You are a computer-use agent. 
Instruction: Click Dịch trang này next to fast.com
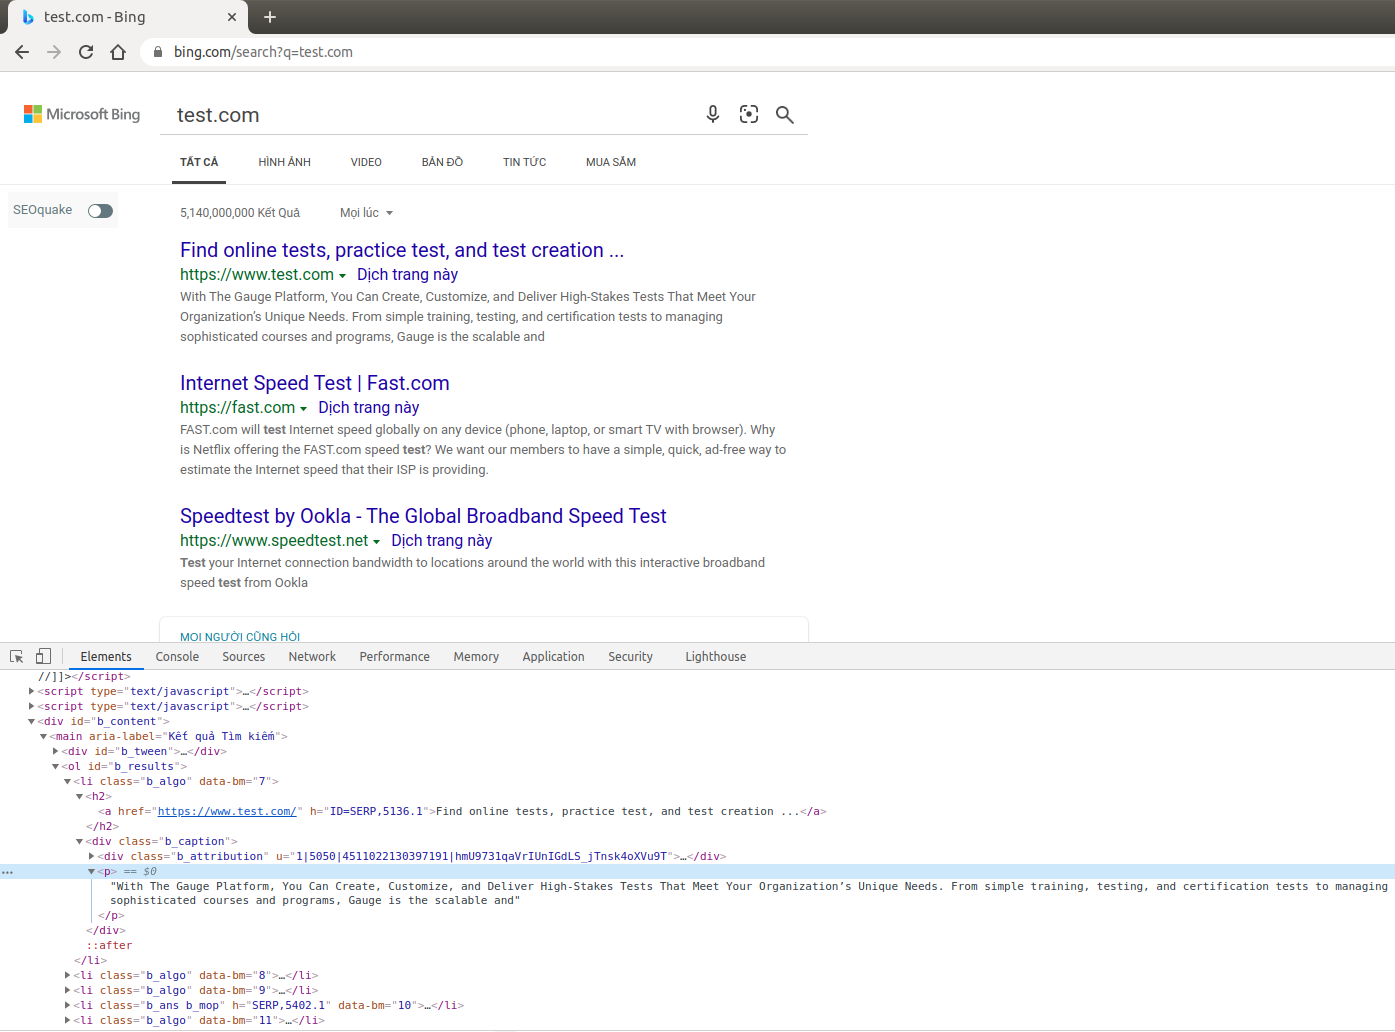(368, 407)
